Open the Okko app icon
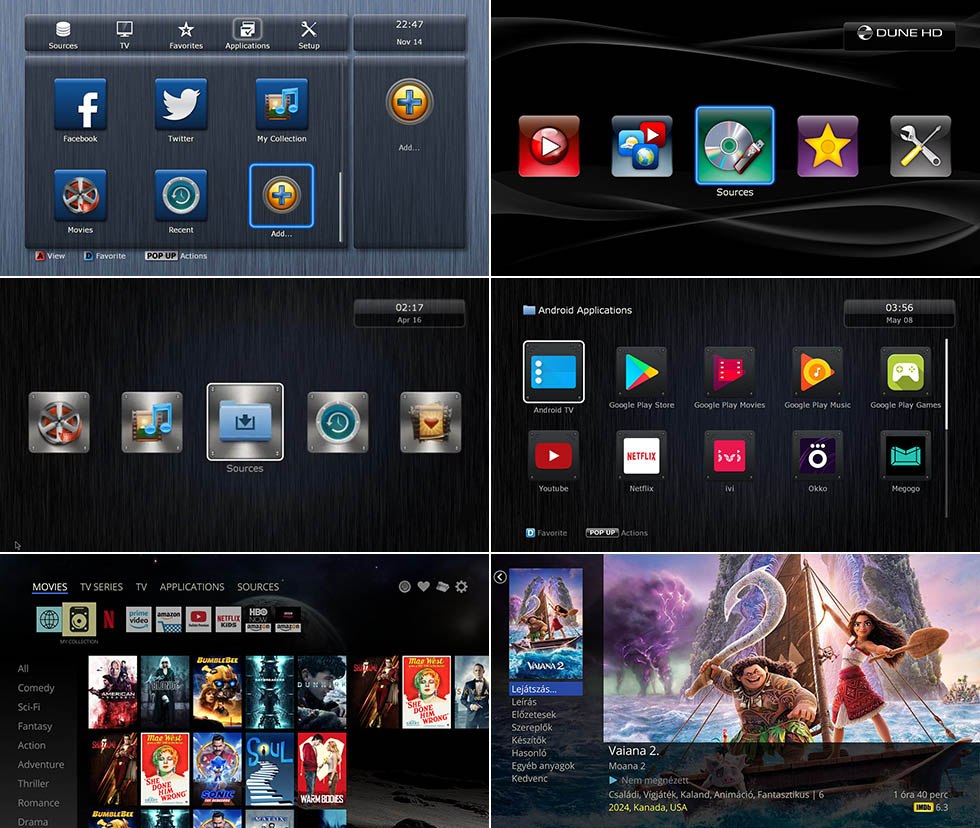 point(817,456)
